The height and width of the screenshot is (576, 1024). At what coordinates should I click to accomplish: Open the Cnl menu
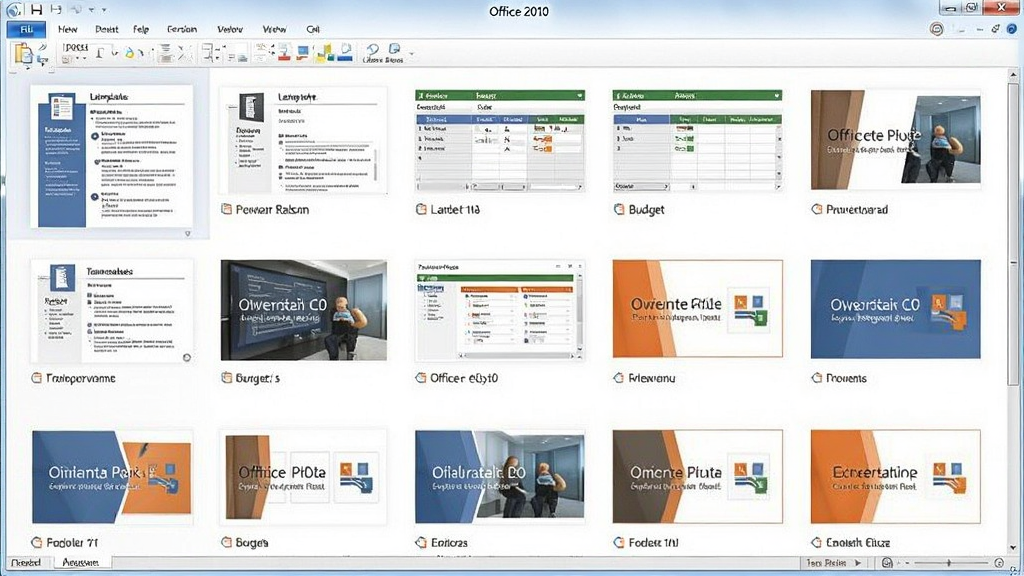313,29
